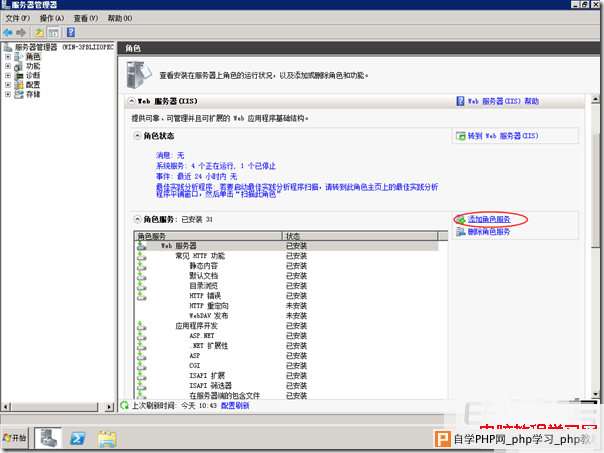The height and width of the screenshot is (453, 604).
Task: Click the Back arrow toolbar icon
Action: (x=9, y=32)
